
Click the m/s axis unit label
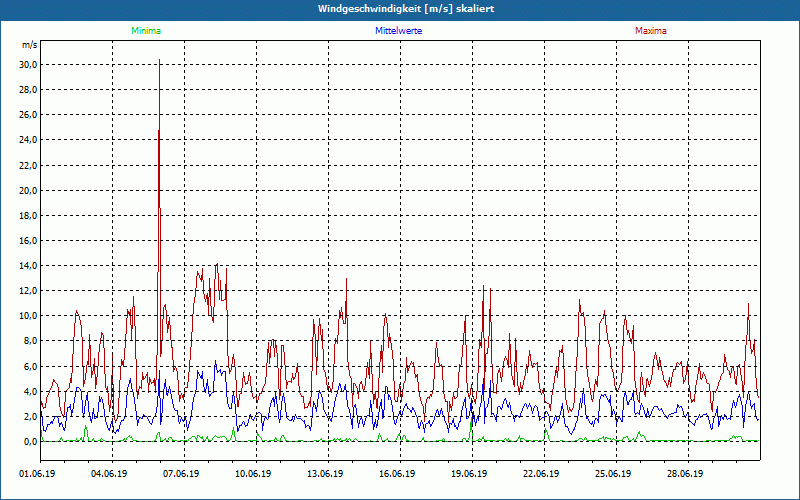click(x=30, y=45)
